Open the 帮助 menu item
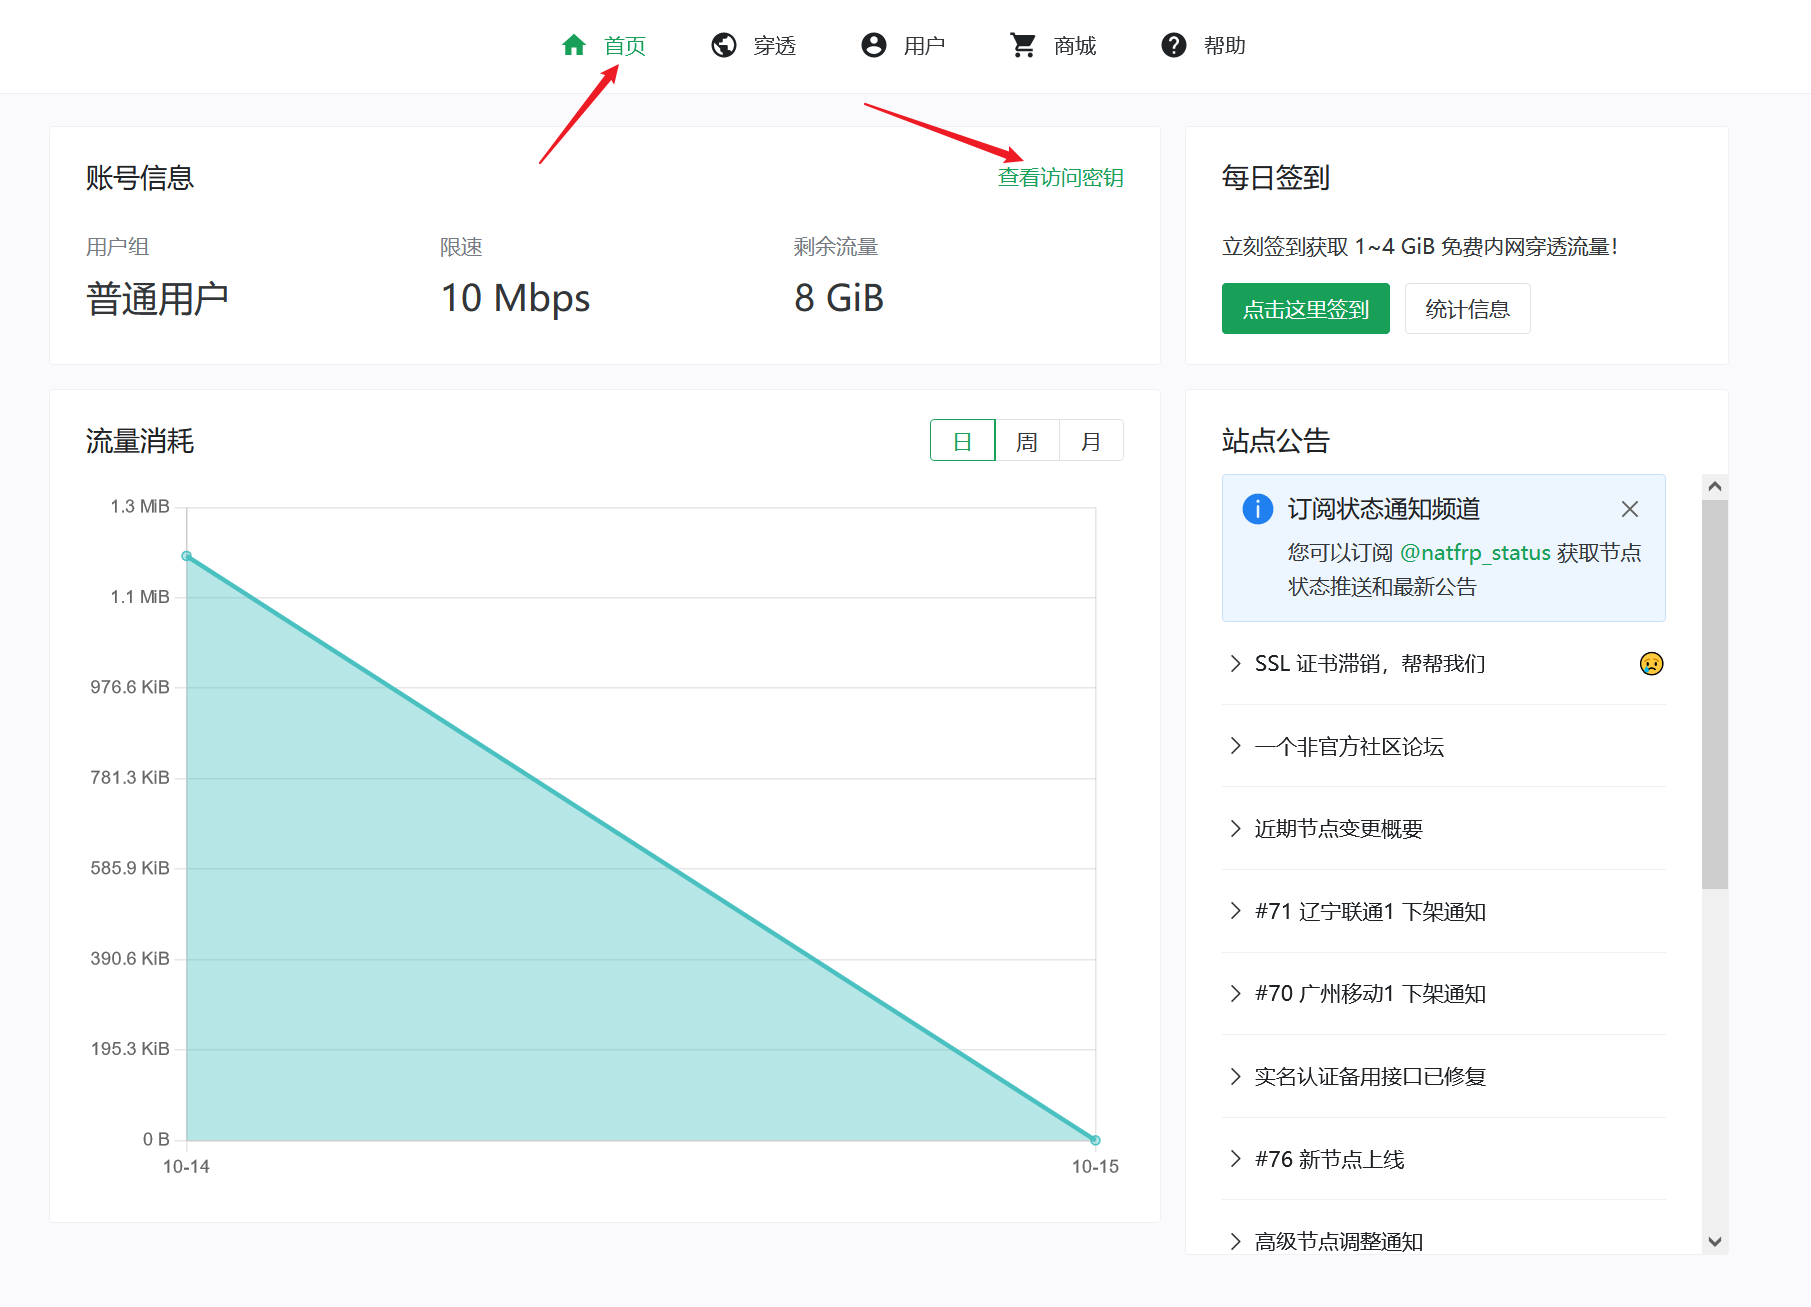The width and height of the screenshot is (1811, 1307). tap(1224, 45)
